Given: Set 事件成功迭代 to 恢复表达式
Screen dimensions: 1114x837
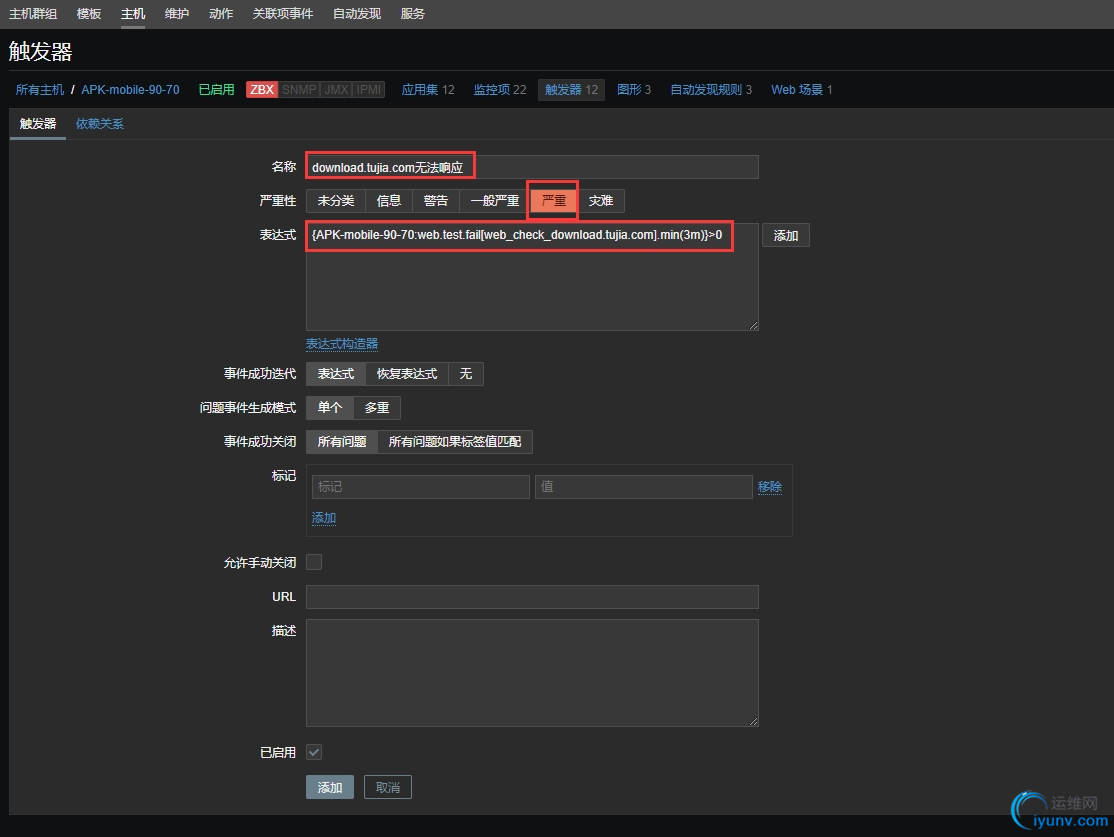Looking at the screenshot, I should (406, 374).
